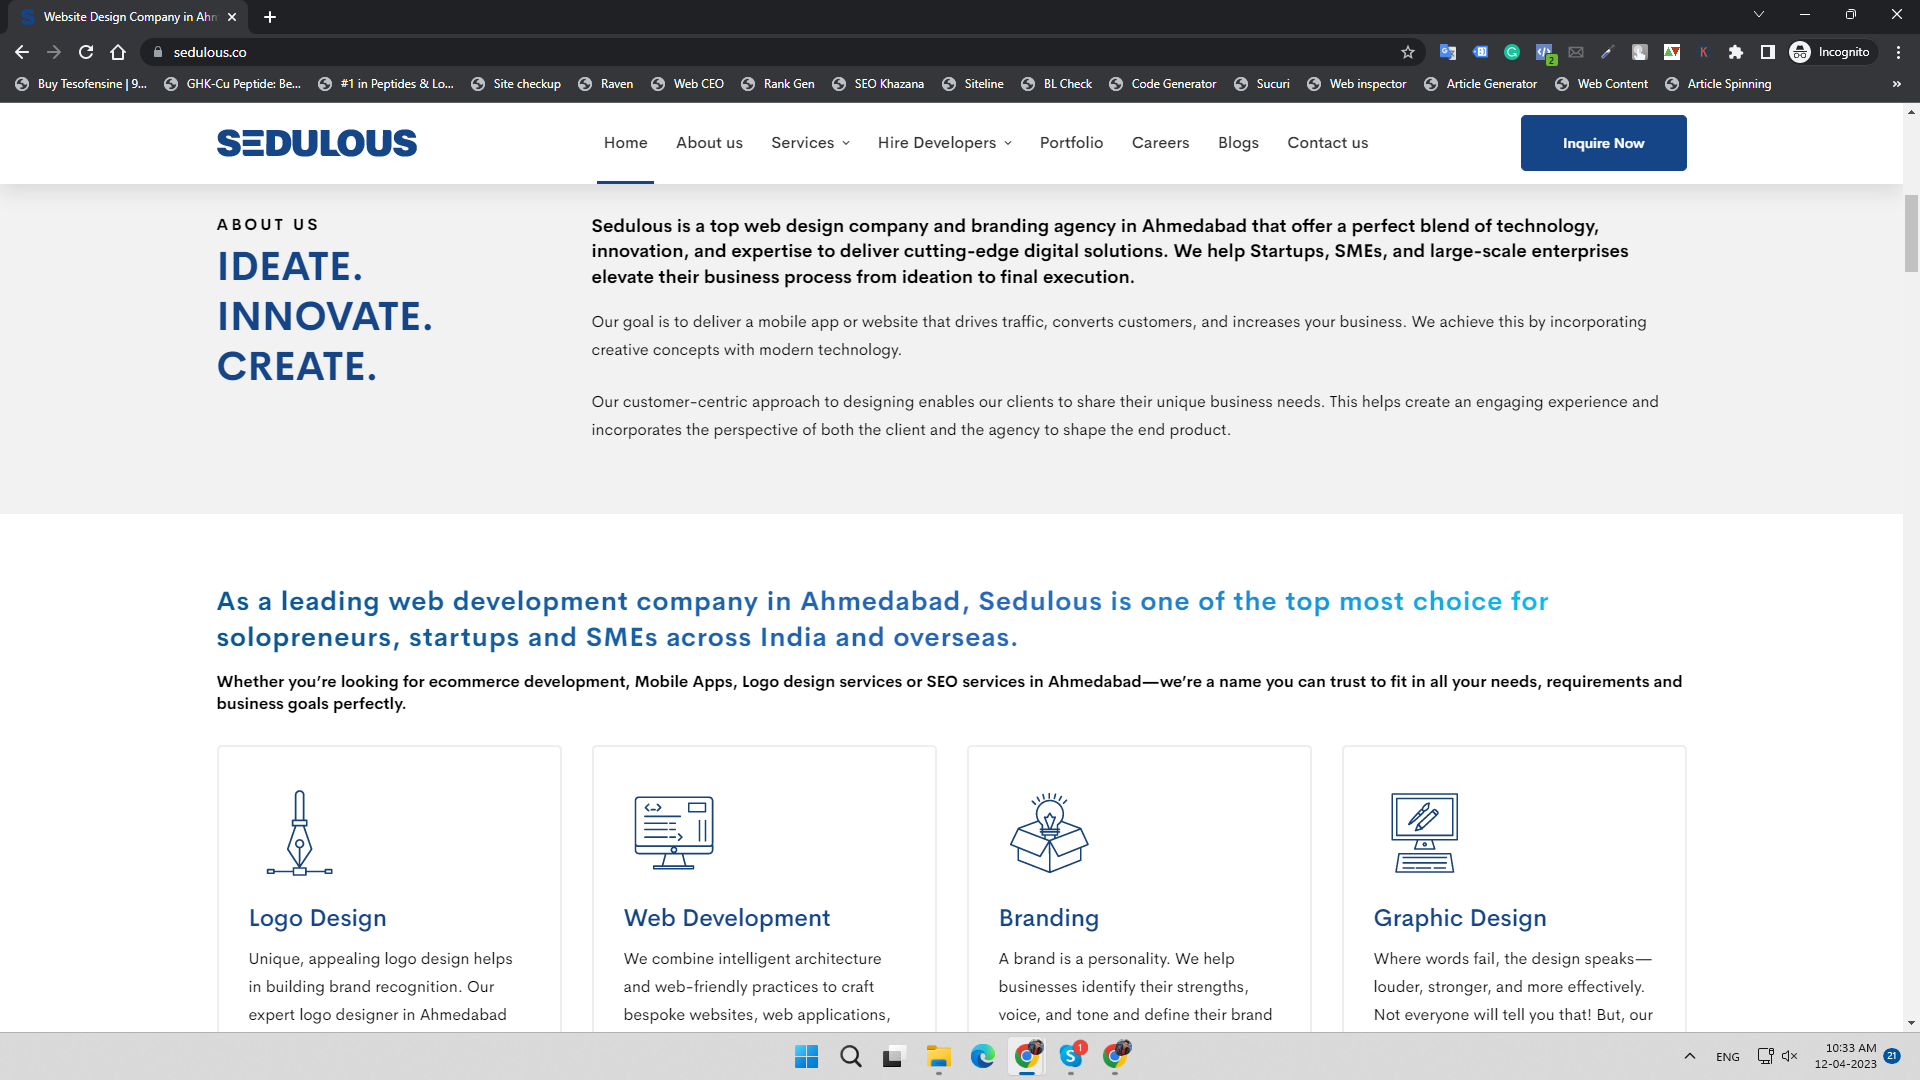Screen dimensions: 1920x1080
Task: Open File Explorer from the taskbar
Action: [x=938, y=1056]
